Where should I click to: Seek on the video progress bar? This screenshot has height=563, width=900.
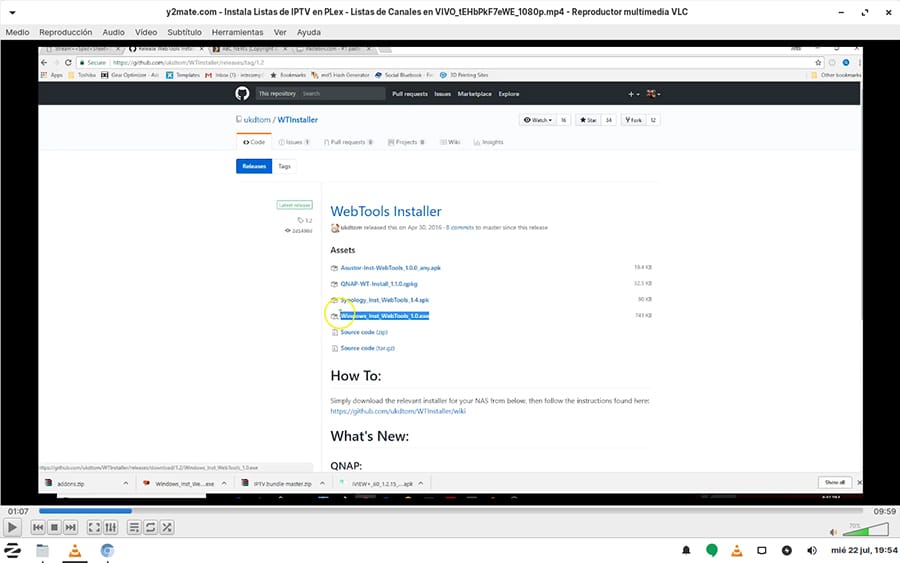[x=451, y=511]
